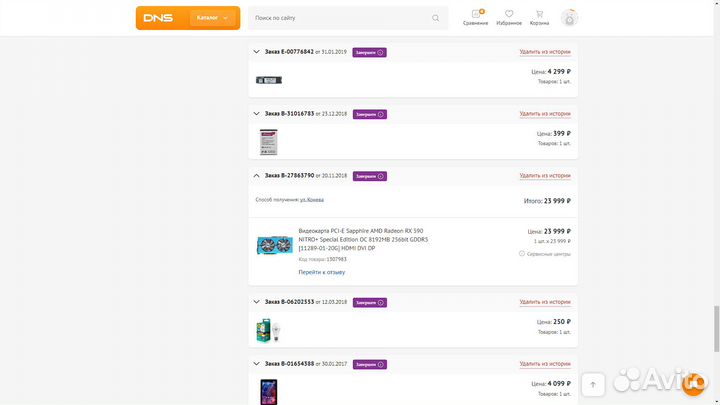Open Перейти к отзыву review link
The height and width of the screenshot is (405, 720).
pos(321,272)
